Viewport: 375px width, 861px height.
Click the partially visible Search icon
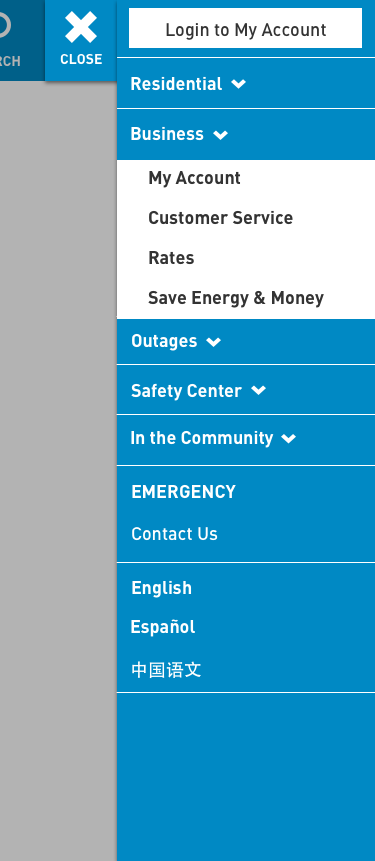pos(4,26)
